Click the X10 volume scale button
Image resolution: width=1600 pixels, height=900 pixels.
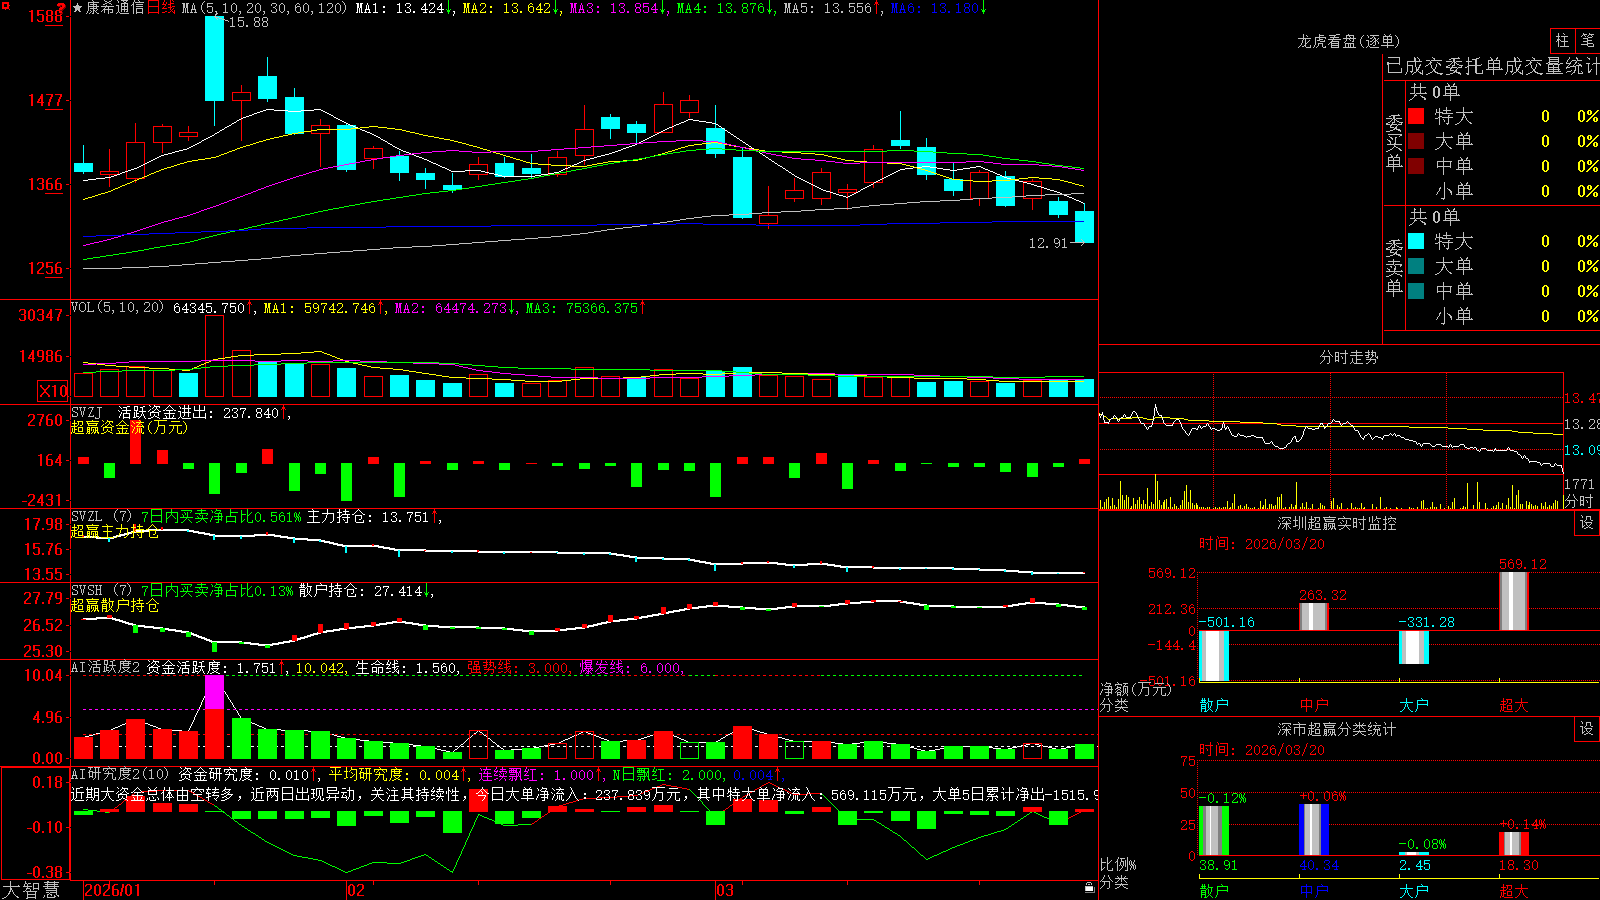click(53, 391)
